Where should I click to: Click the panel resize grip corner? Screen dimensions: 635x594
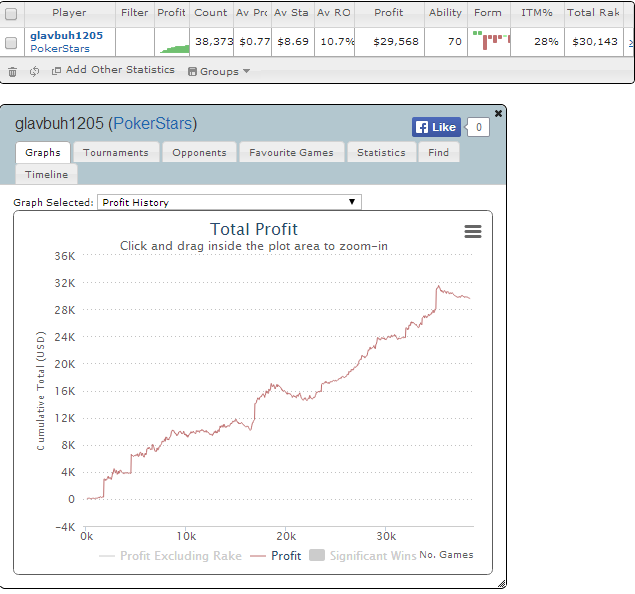coord(502,583)
